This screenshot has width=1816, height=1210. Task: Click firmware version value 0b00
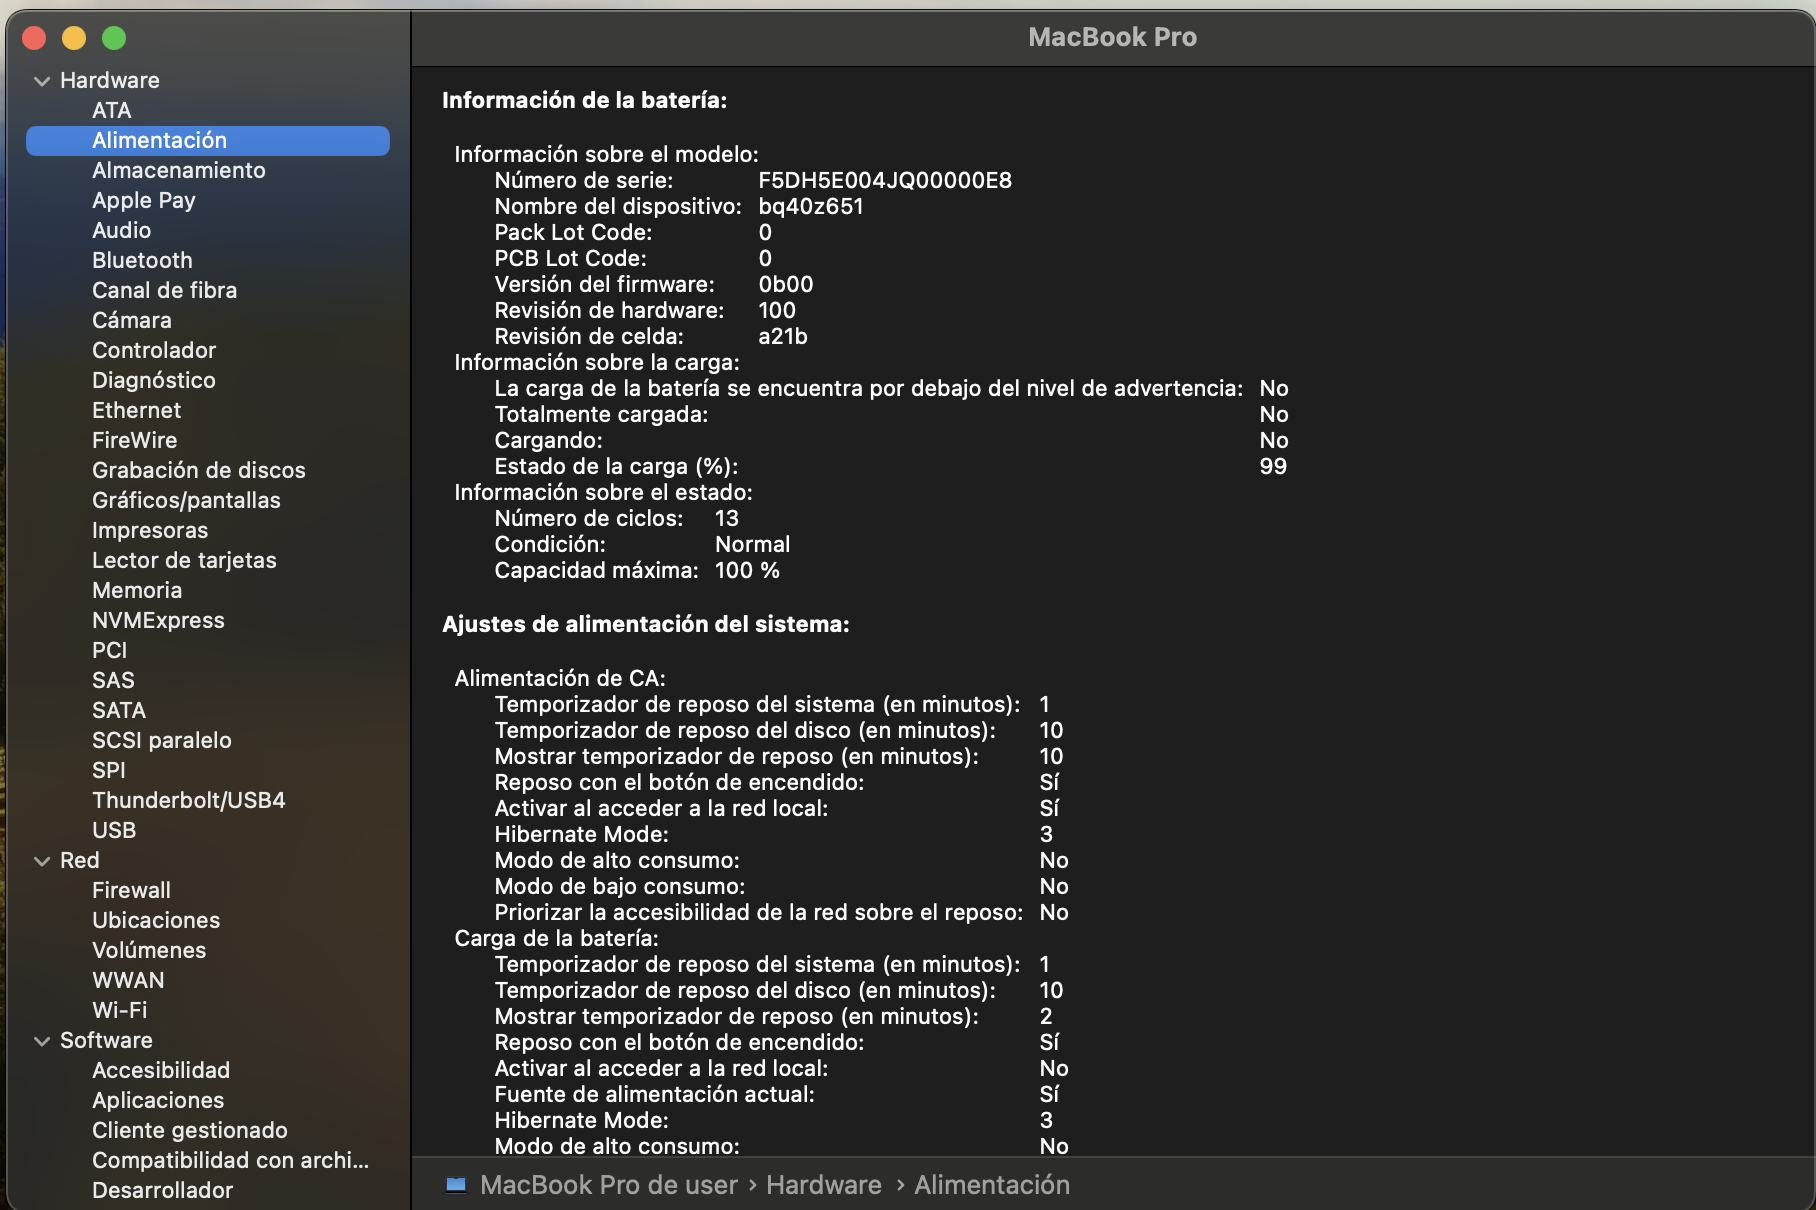point(786,284)
